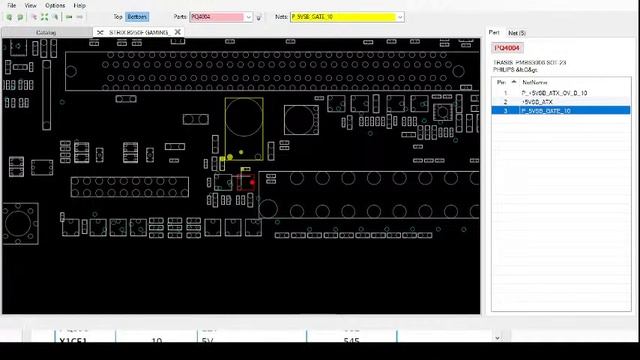
Task: Switch to the Catalog tab
Action: click(x=46, y=32)
